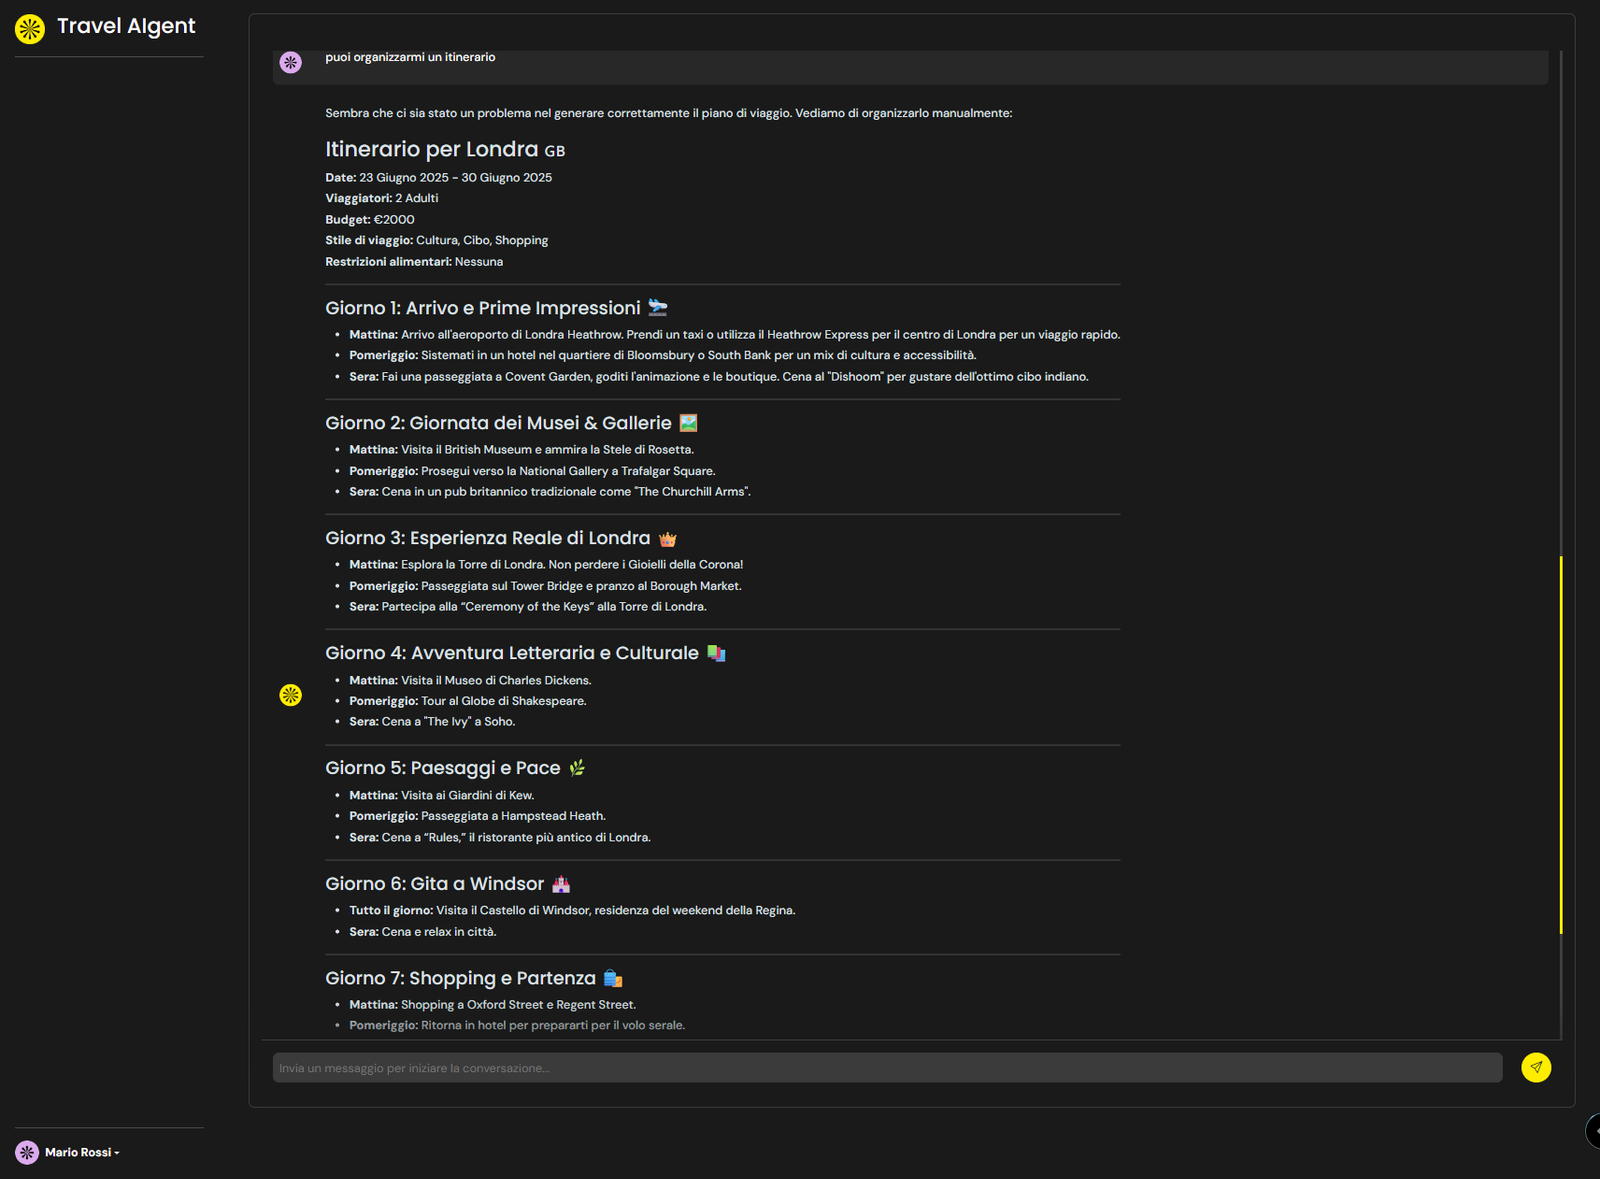Click the yellow chat scrollbar thumb
1600x1179 pixels.
(x=1561, y=744)
